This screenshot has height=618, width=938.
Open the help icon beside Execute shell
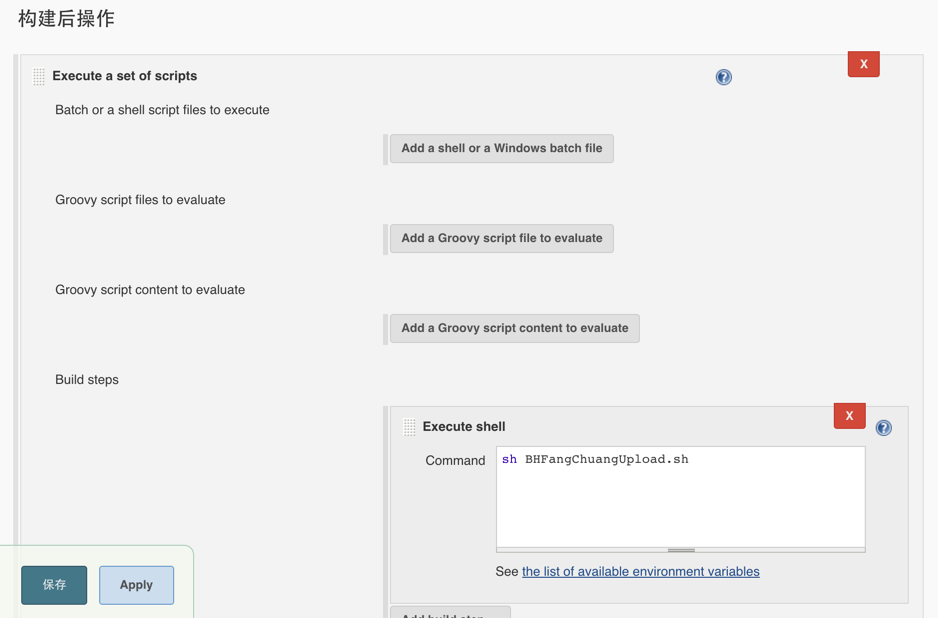click(x=883, y=428)
